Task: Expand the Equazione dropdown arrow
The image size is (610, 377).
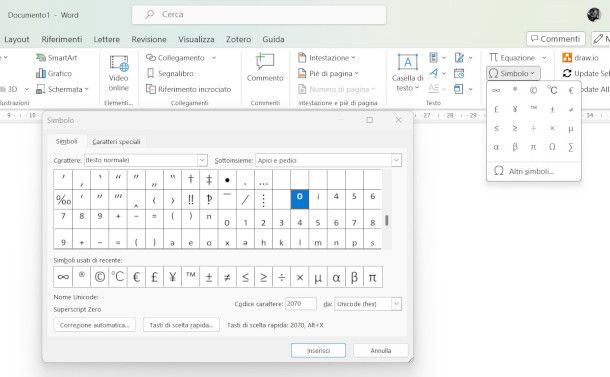Action: click(x=544, y=58)
